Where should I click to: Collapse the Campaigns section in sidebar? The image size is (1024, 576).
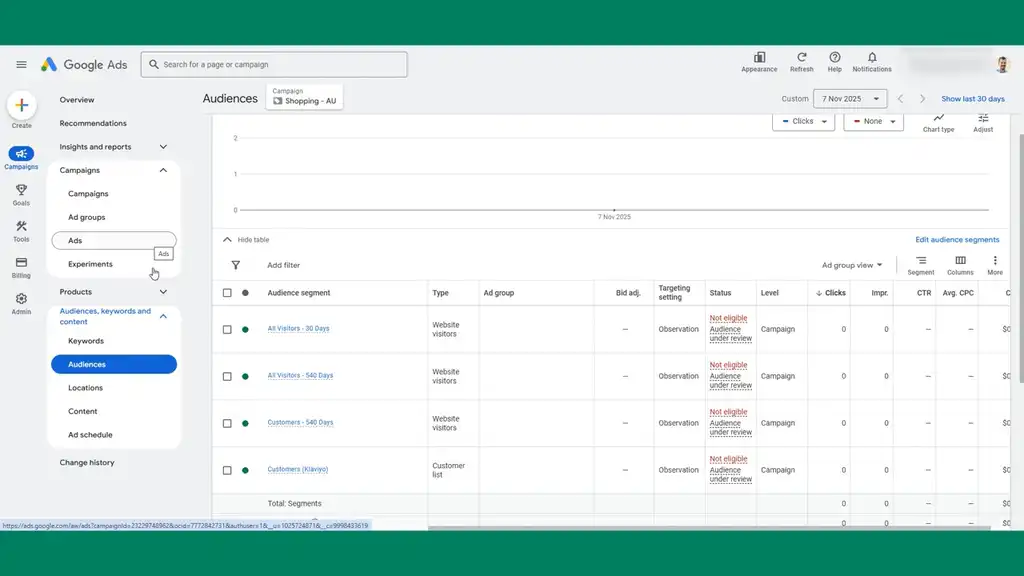(163, 170)
